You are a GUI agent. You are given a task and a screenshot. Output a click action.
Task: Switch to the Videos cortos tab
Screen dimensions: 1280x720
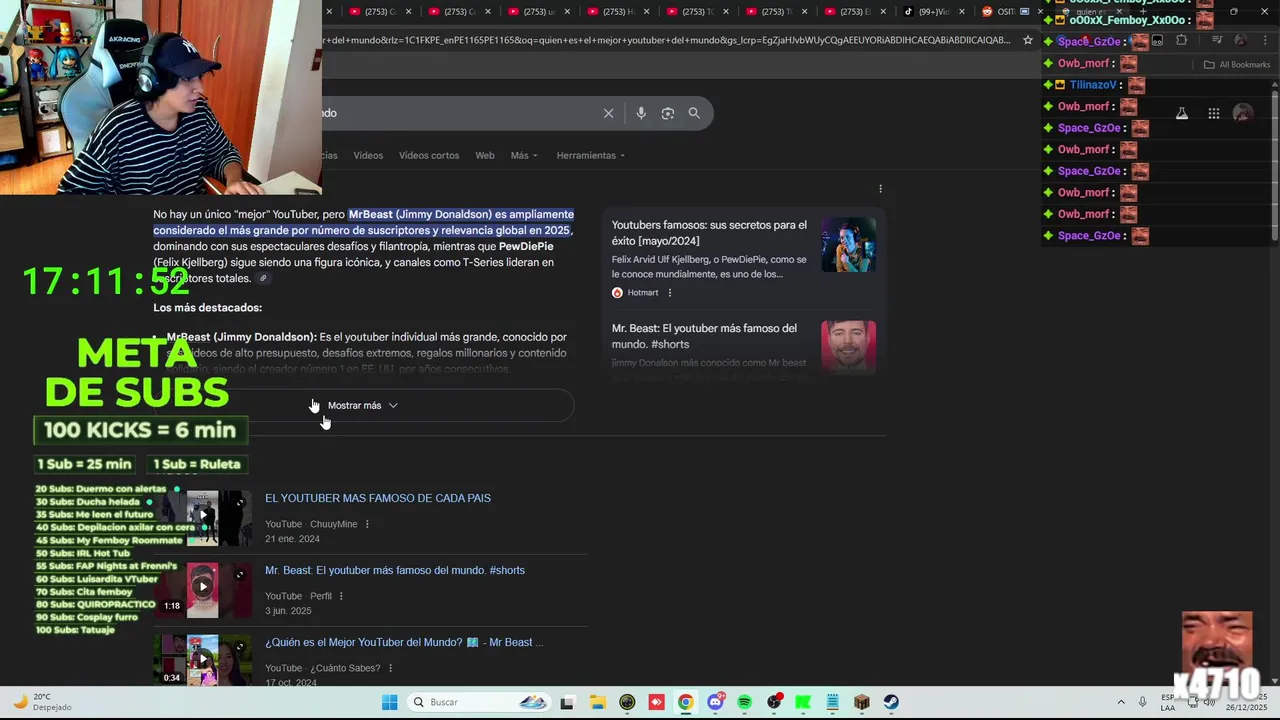point(429,155)
